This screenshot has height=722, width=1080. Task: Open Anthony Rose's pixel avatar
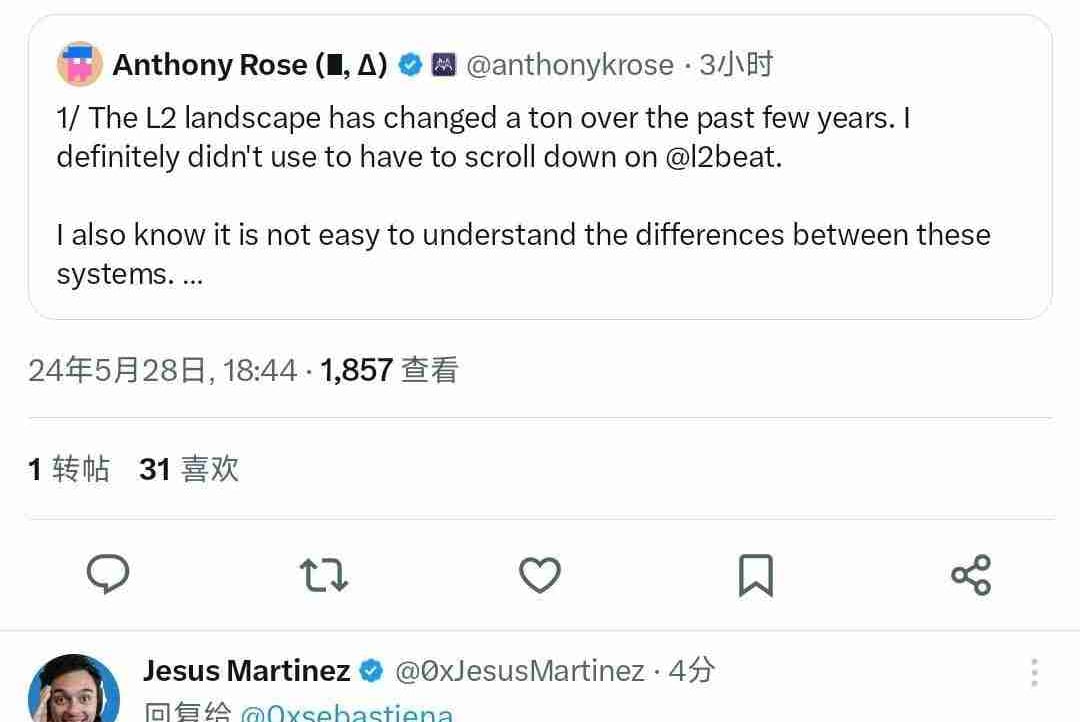[80, 65]
